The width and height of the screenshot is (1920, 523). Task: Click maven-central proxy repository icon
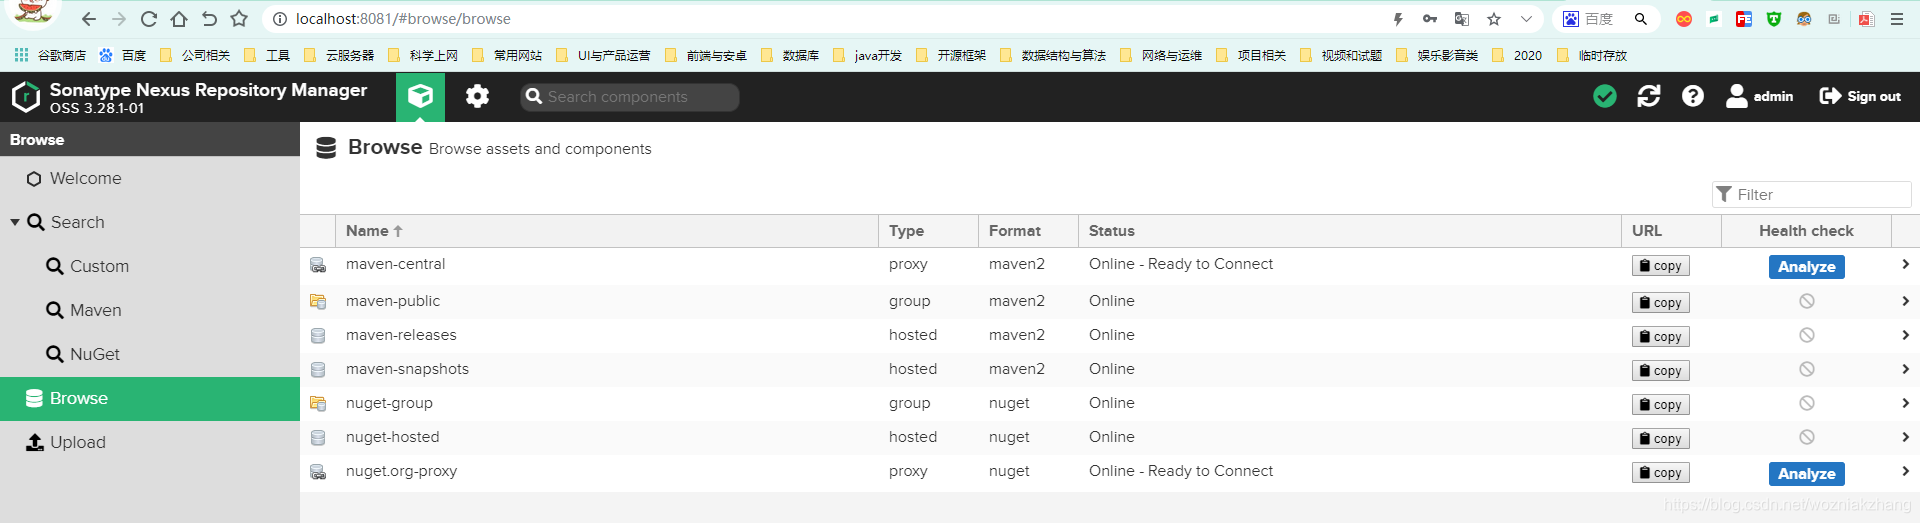[318, 265]
